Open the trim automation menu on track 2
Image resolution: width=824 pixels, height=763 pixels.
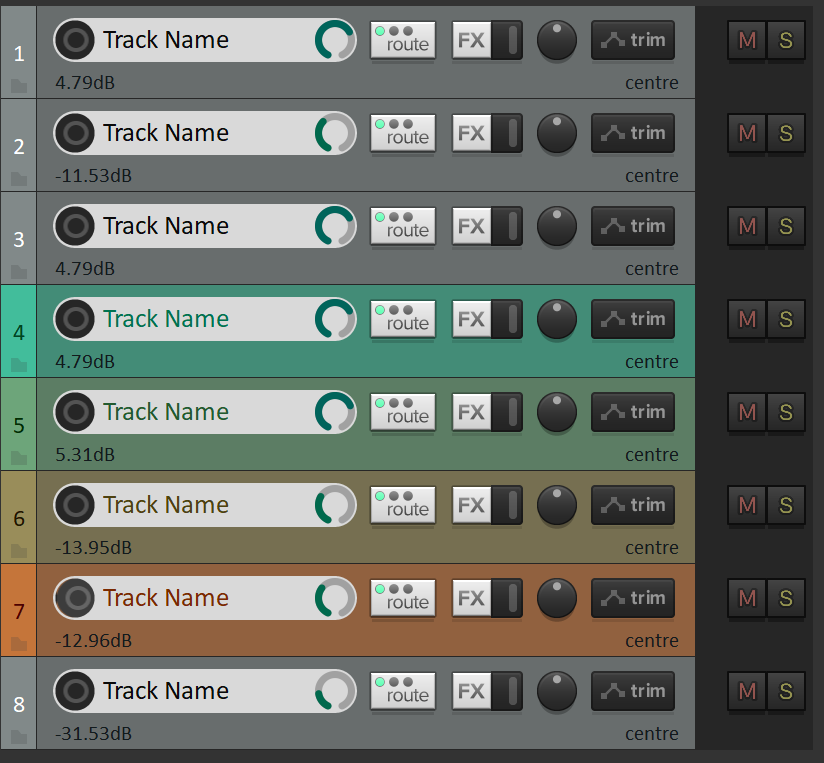tap(633, 133)
